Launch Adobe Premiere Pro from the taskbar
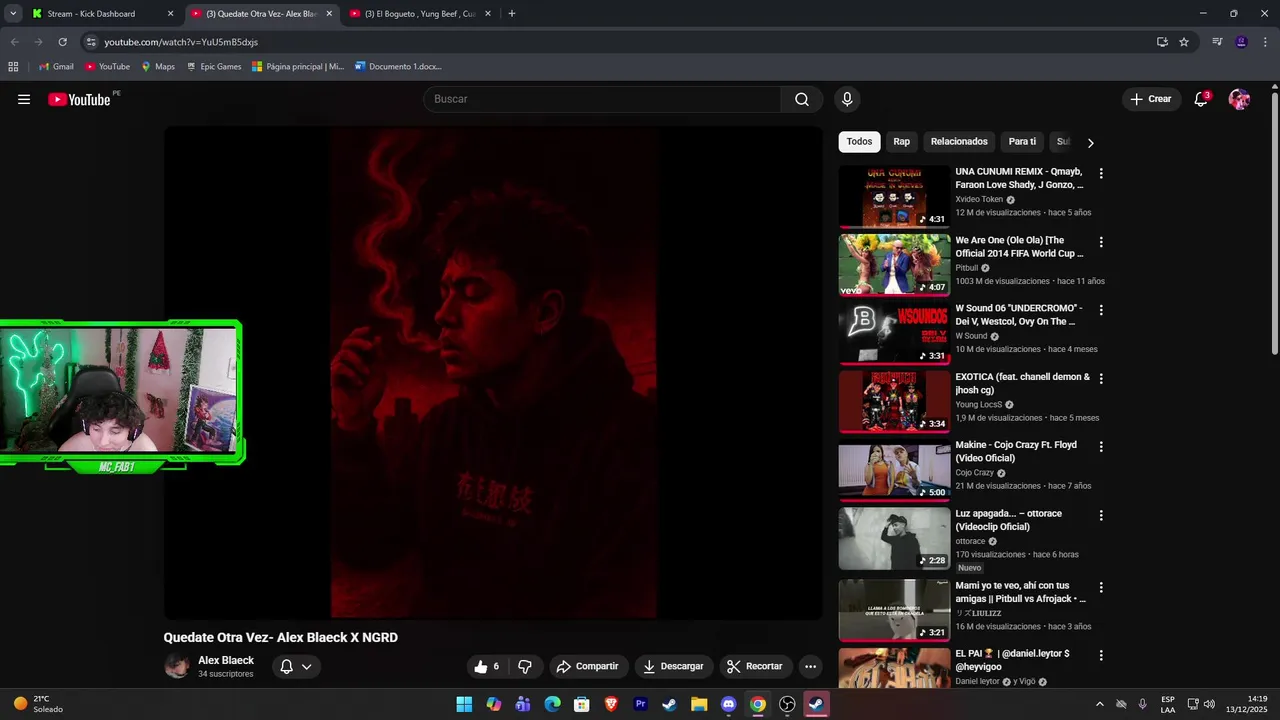The image size is (1280, 720). coord(640,704)
